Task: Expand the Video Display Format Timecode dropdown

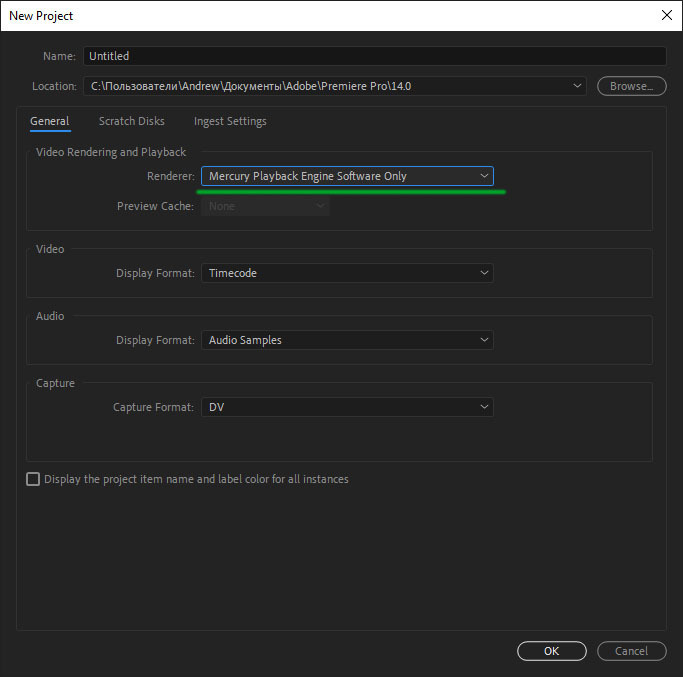Action: tap(347, 273)
